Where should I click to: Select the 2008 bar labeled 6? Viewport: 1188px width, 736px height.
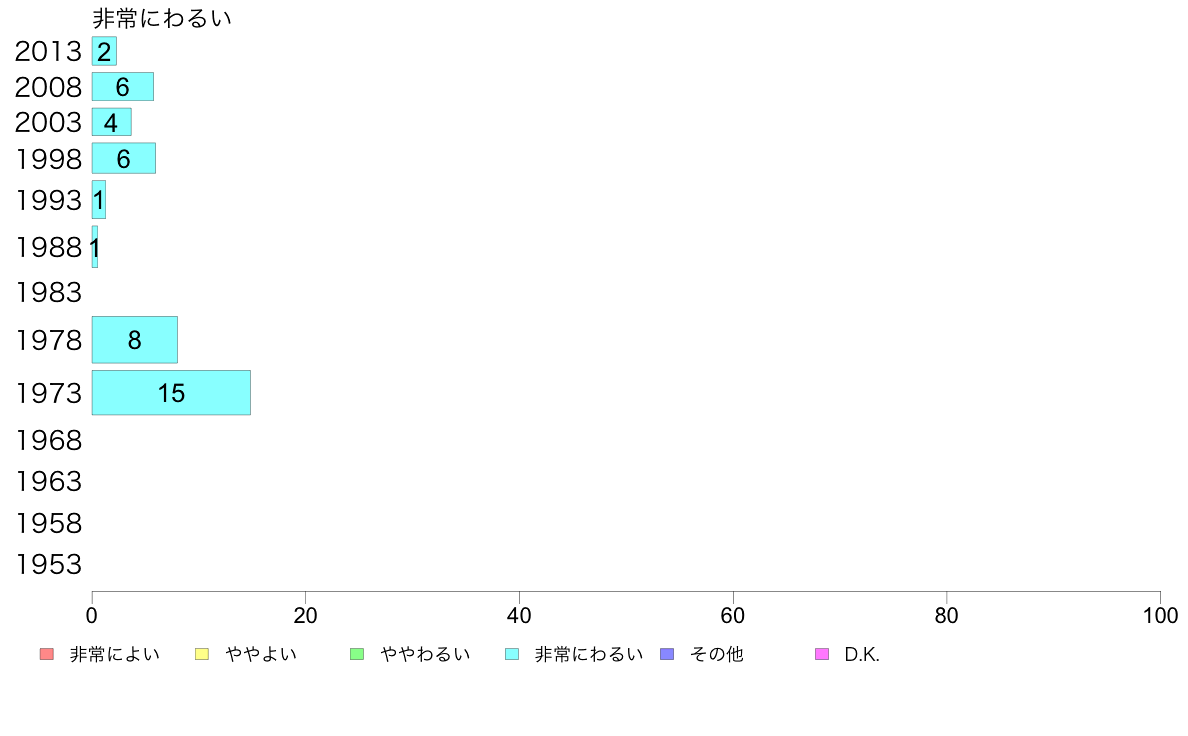click(x=123, y=86)
